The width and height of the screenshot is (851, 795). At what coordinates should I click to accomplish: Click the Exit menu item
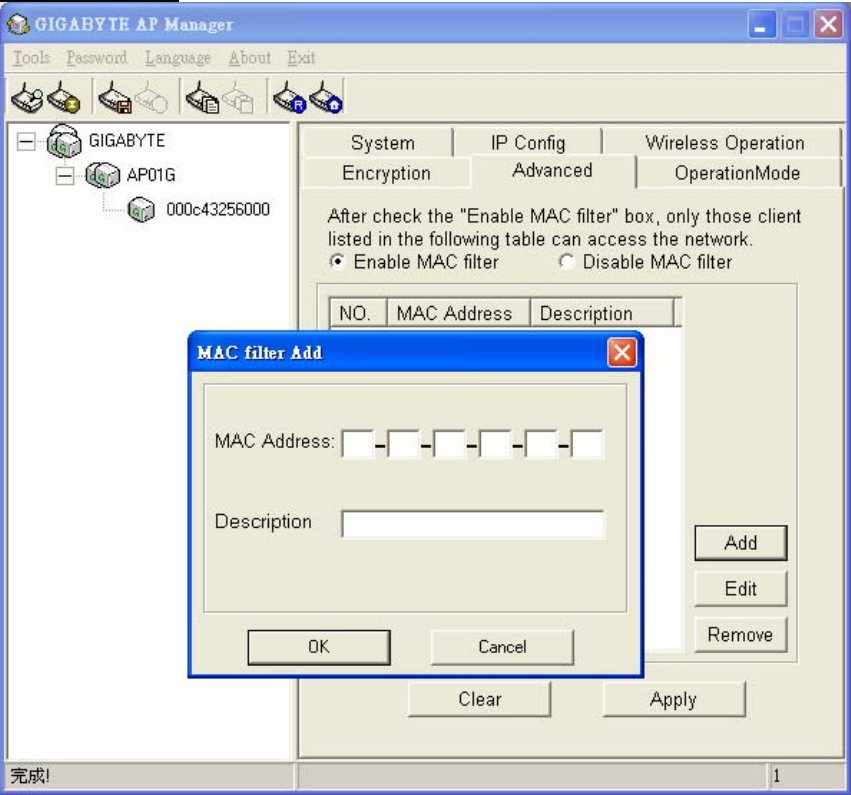point(301,58)
